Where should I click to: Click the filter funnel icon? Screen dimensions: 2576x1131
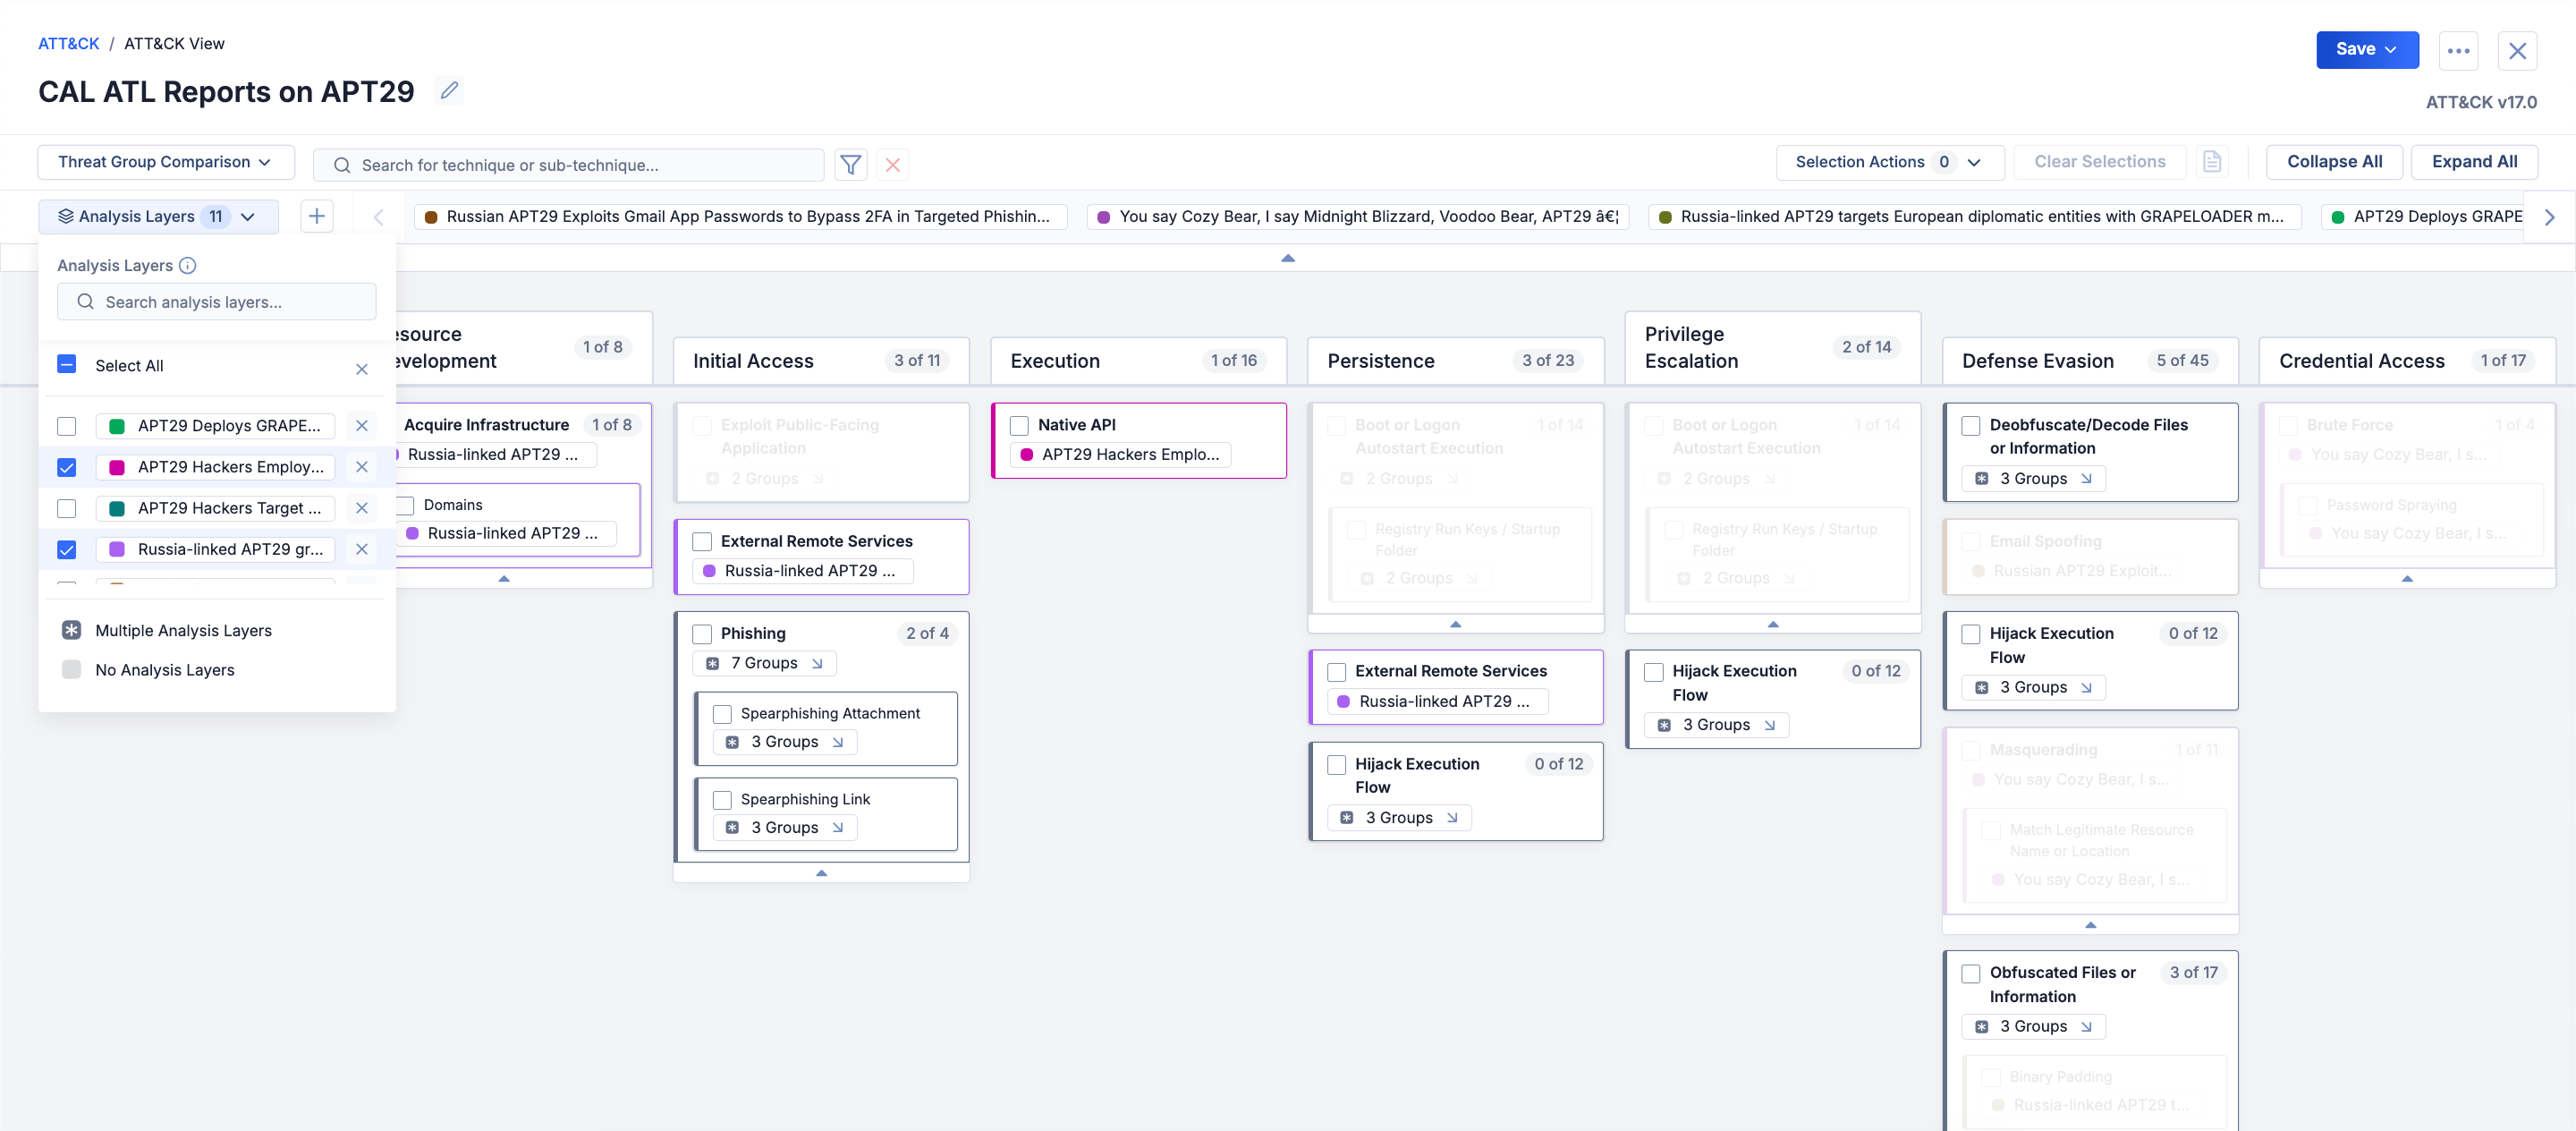(850, 164)
